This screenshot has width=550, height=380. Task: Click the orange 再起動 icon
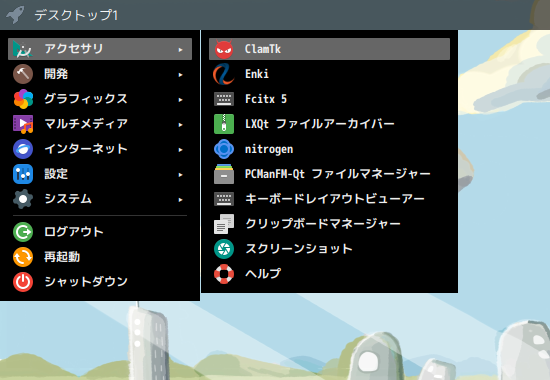(23, 257)
